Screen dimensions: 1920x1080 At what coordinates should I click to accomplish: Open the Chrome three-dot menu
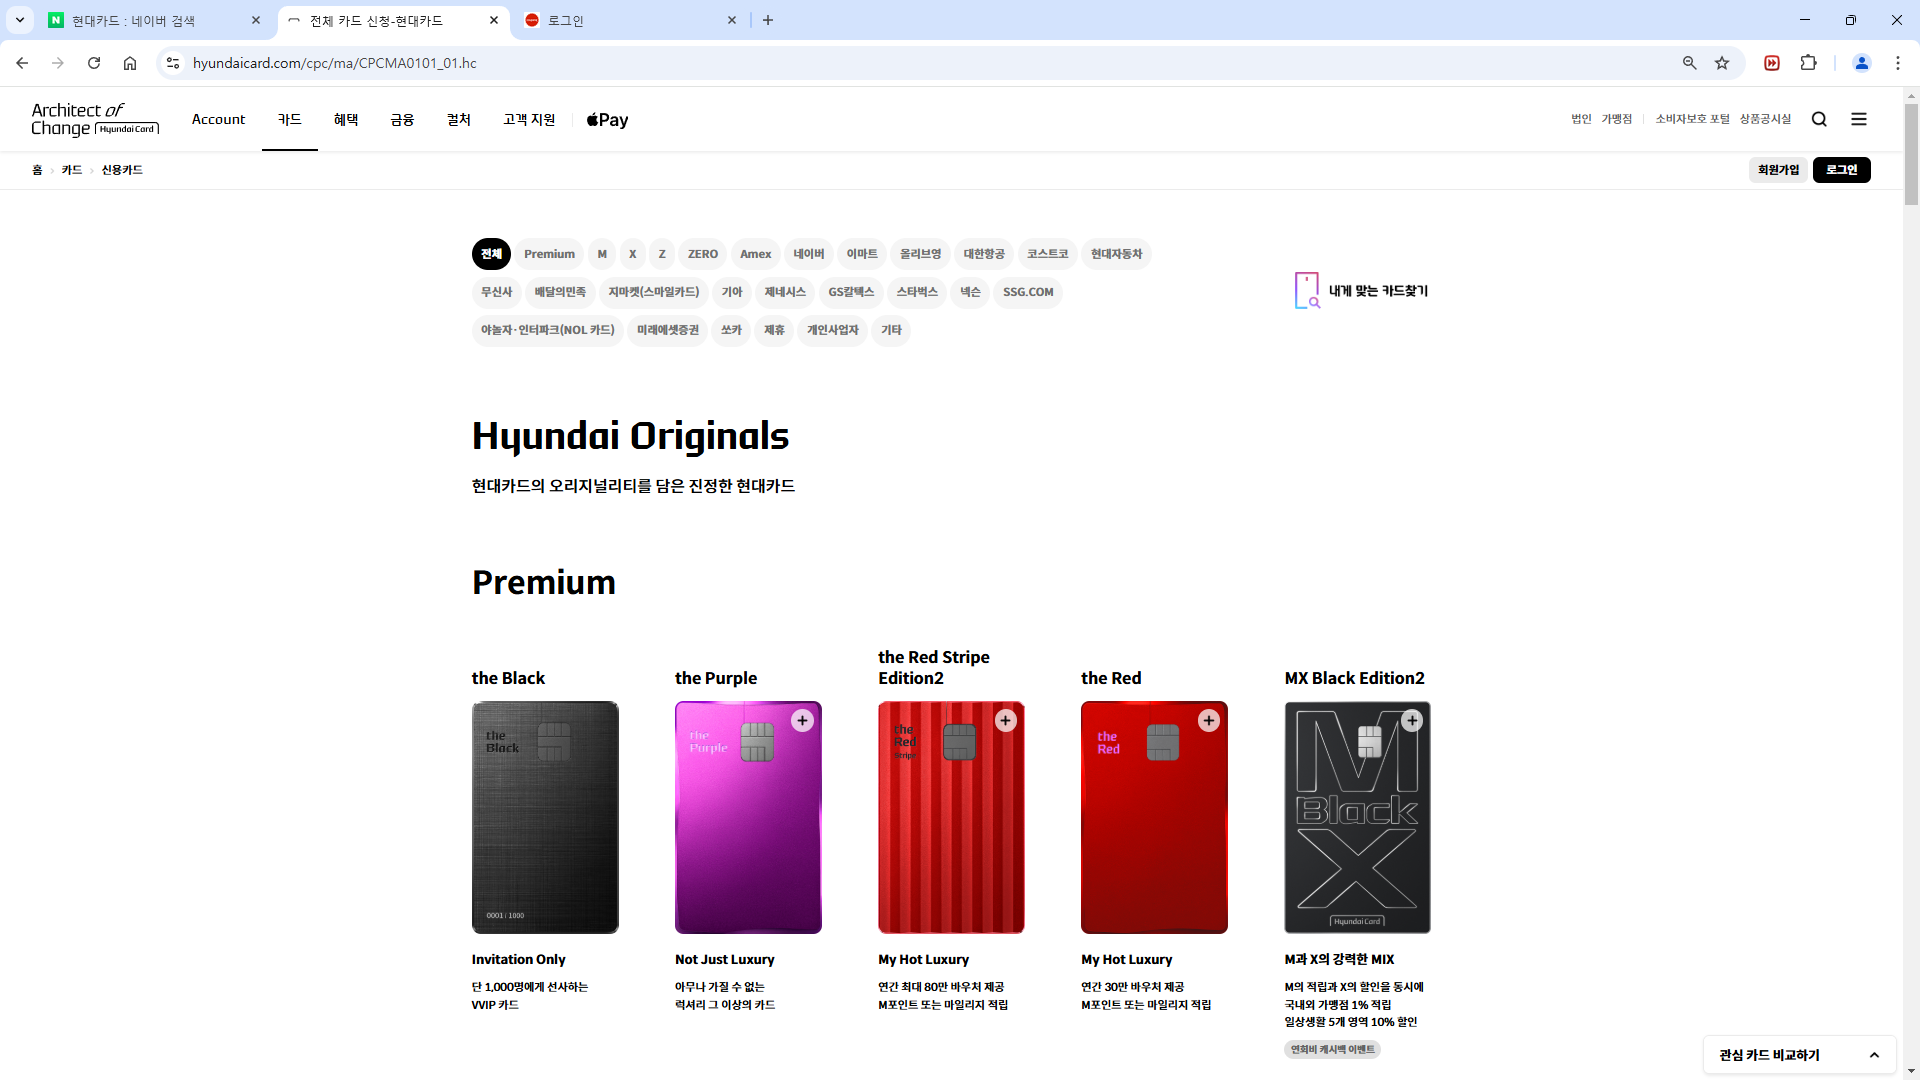pyautogui.click(x=1898, y=63)
